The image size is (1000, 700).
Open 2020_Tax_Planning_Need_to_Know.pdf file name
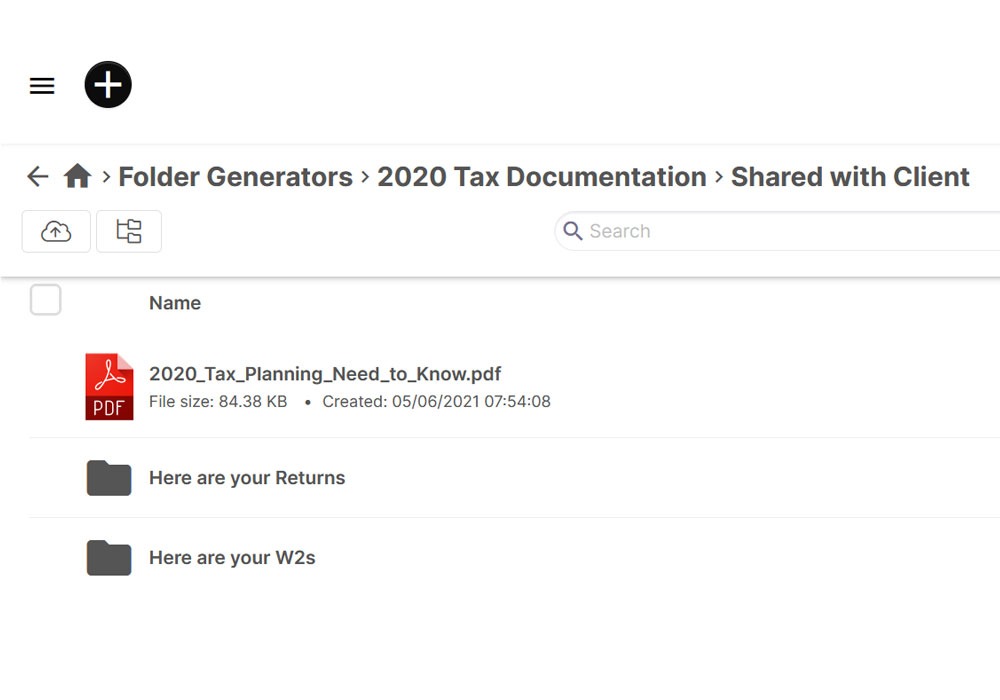click(x=325, y=374)
